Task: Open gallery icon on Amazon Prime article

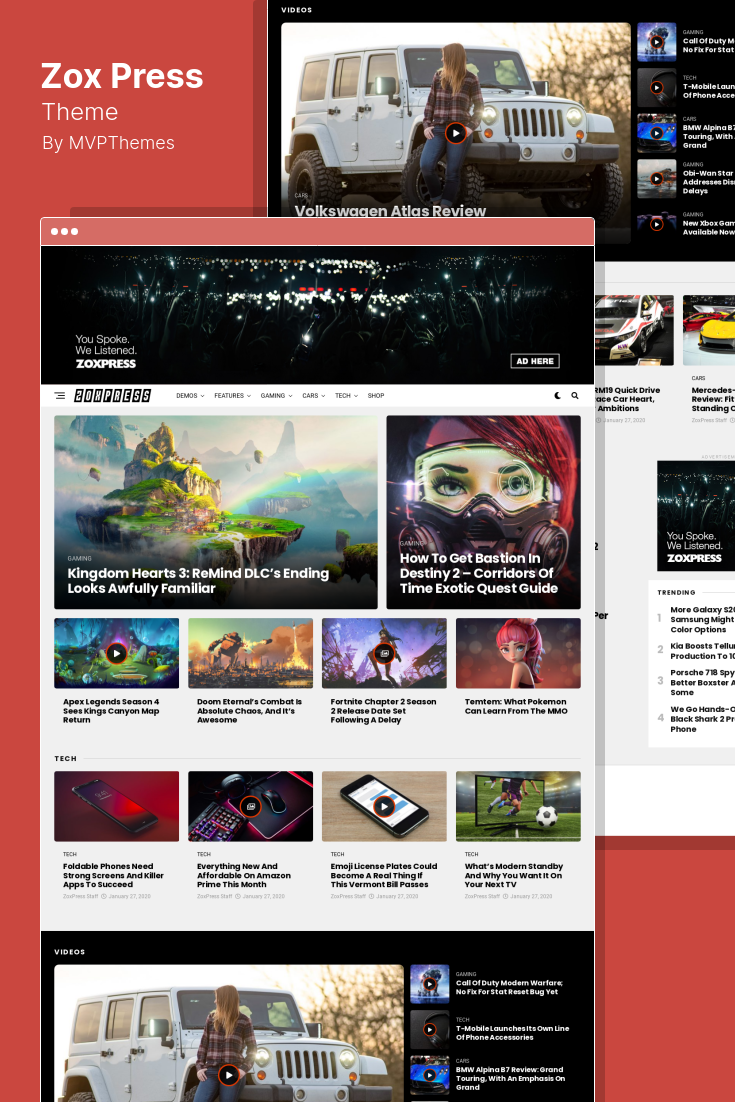Action: pyautogui.click(x=250, y=806)
